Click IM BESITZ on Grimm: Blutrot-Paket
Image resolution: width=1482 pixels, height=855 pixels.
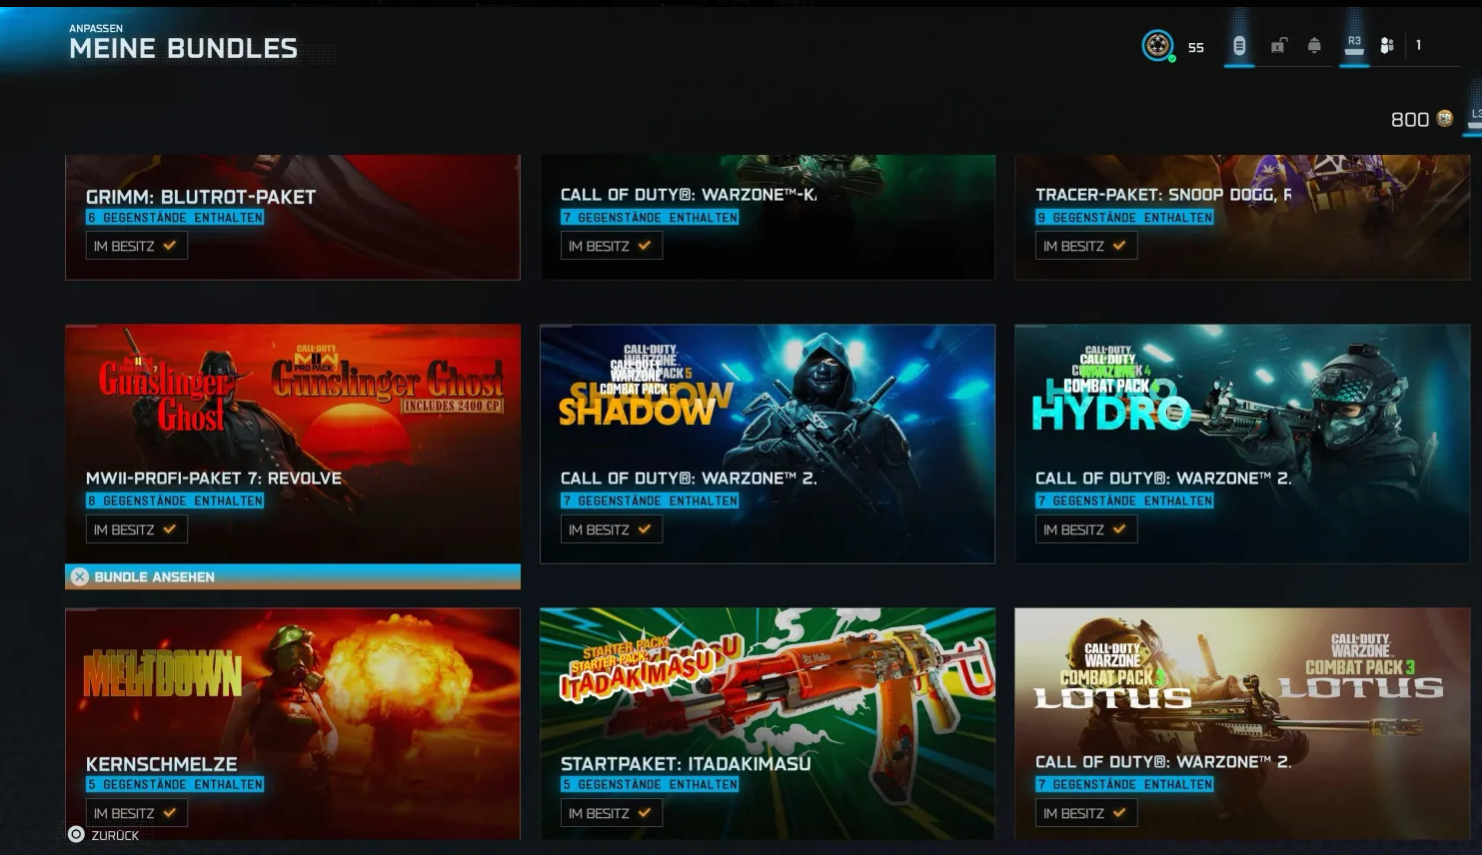(x=136, y=246)
